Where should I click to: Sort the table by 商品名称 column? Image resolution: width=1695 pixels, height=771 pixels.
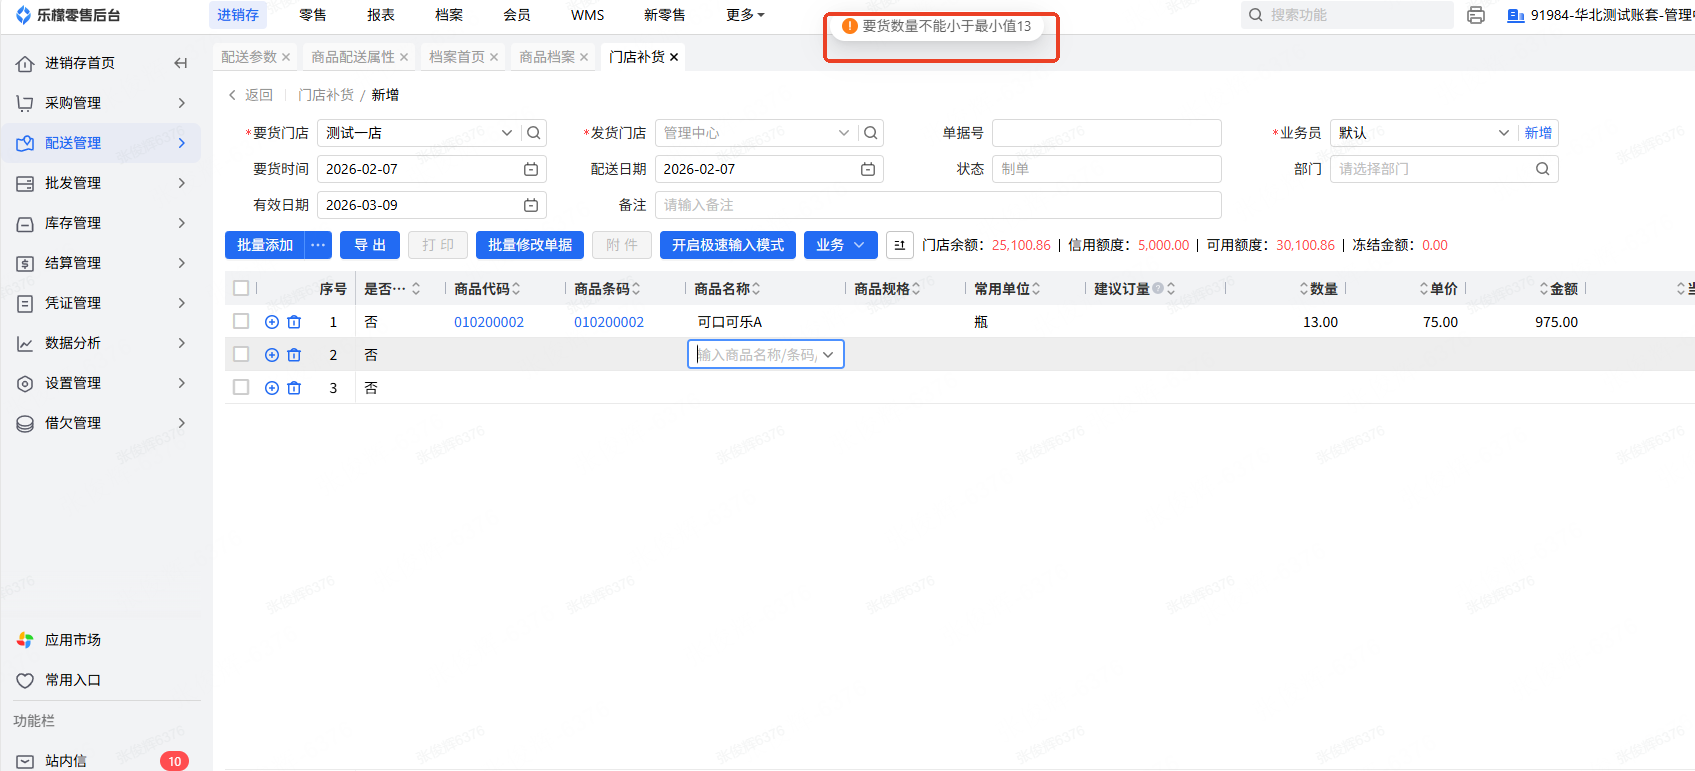(756, 289)
